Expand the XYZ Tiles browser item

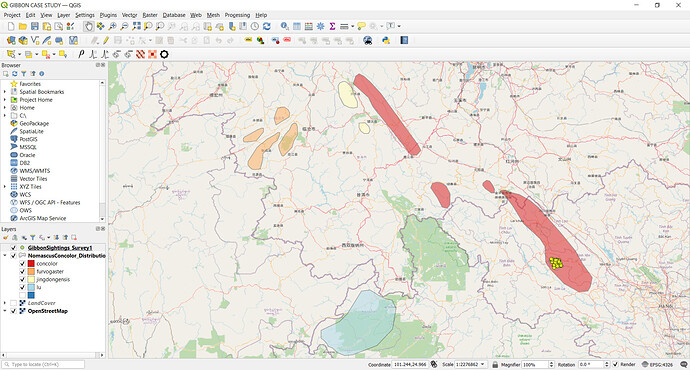(x=5, y=187)
